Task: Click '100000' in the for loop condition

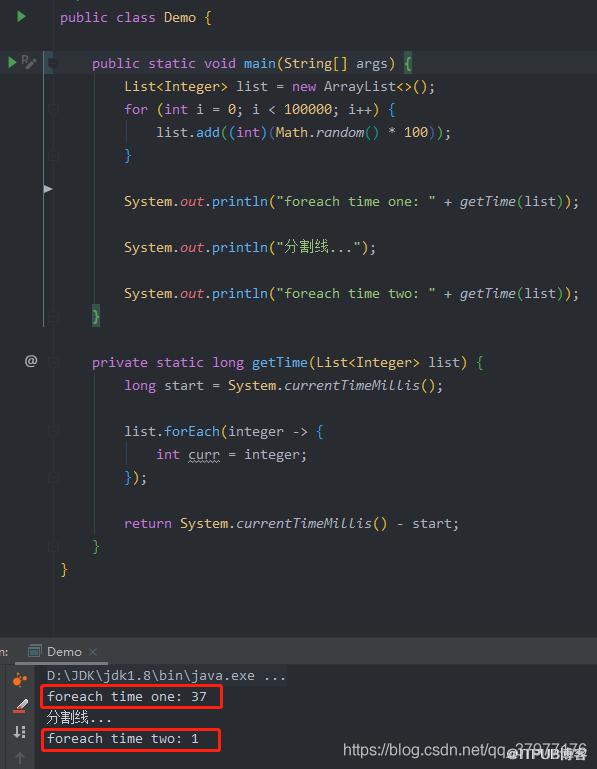Action: point(308,109)
